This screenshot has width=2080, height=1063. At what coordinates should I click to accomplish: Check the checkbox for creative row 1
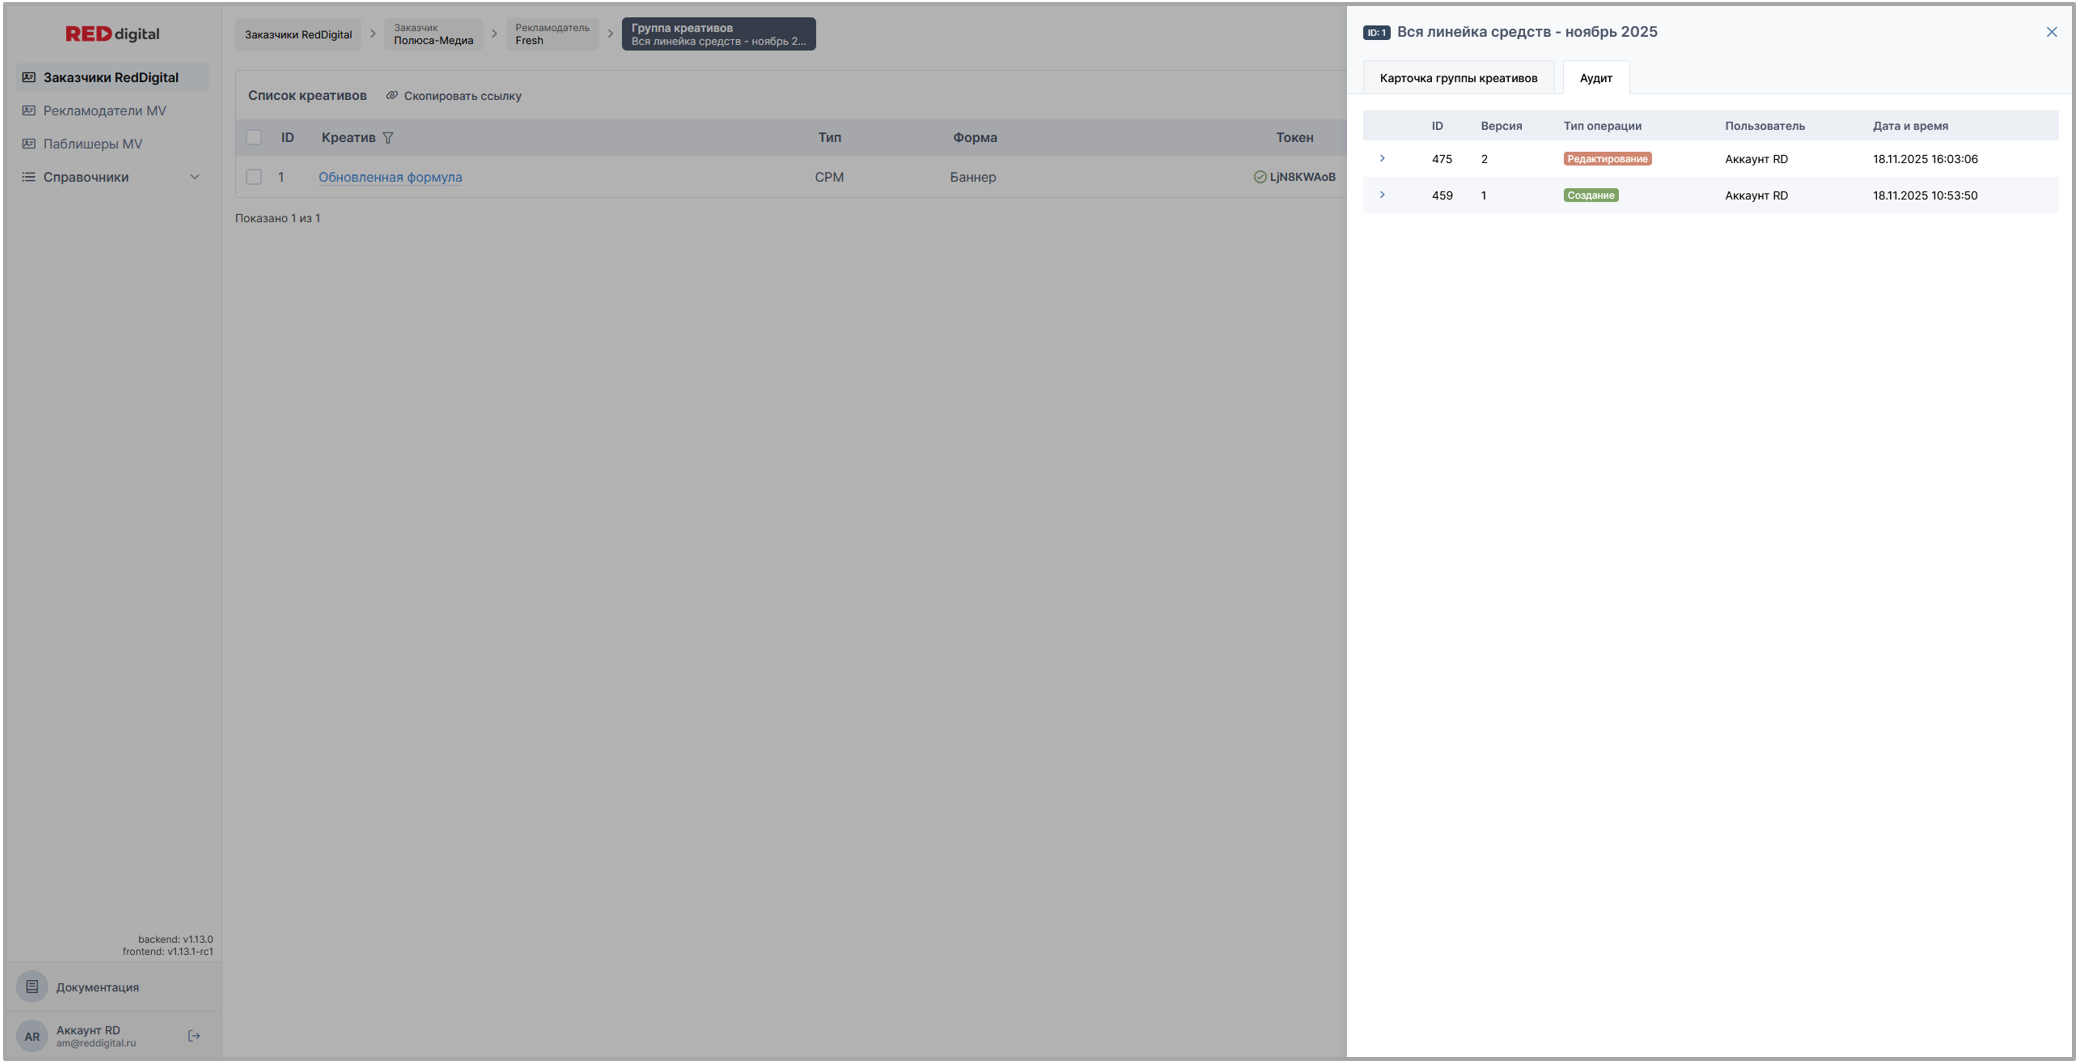[x=254, y=177]
